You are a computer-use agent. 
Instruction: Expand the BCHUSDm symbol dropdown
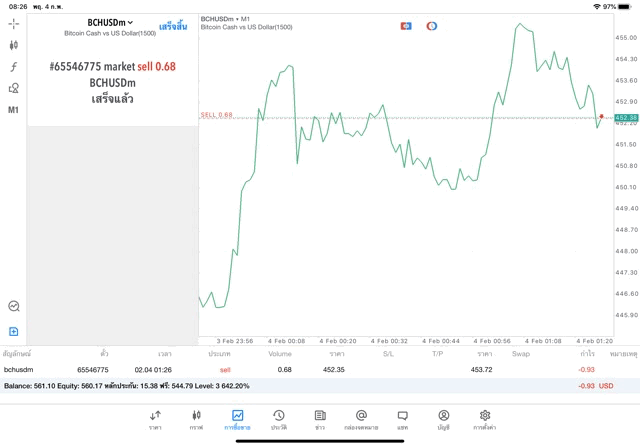coord(110,22)
